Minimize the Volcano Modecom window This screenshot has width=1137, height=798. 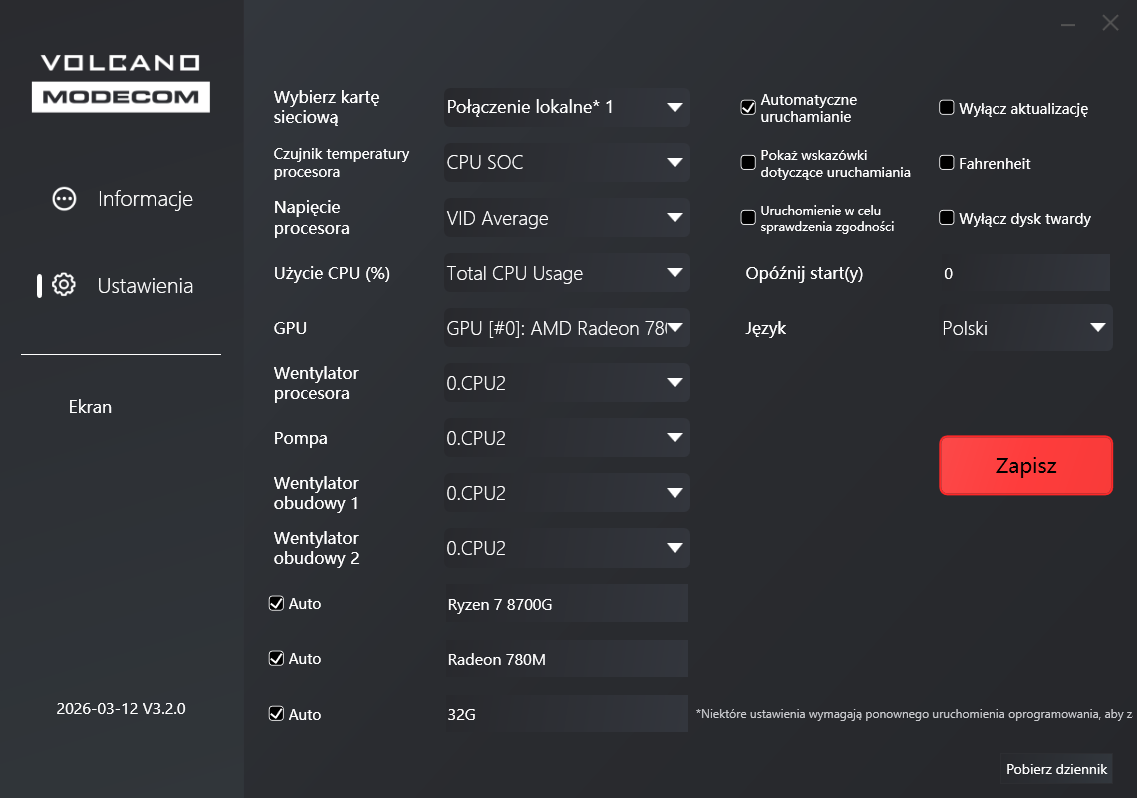click(1068, 23)
